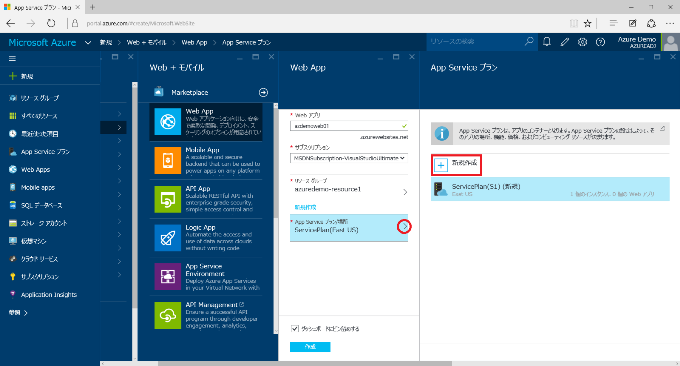Viewport: 680px width, 366px height.
Task: Select App Service Environment item
Action: pos(206,276)
